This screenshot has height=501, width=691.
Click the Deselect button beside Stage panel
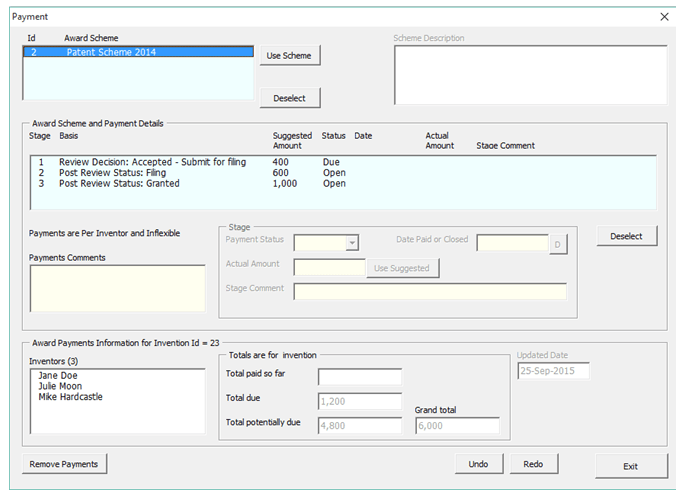click(626, 236)
